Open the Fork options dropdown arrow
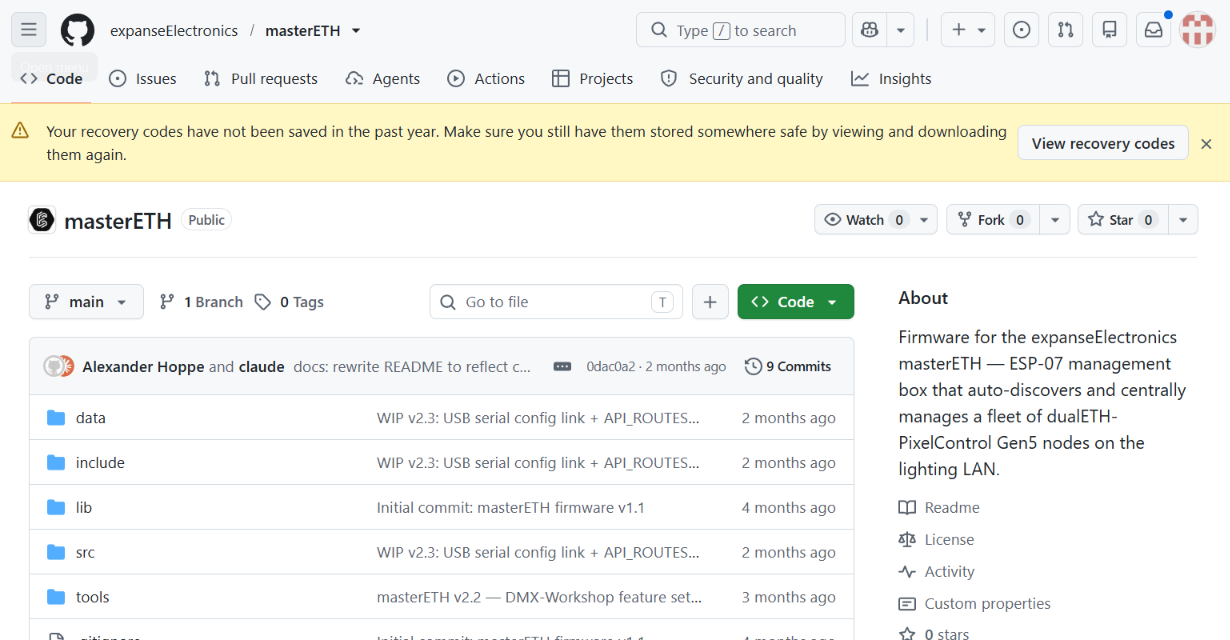This screenshot has height=640, width=1230. point(1055,220)
